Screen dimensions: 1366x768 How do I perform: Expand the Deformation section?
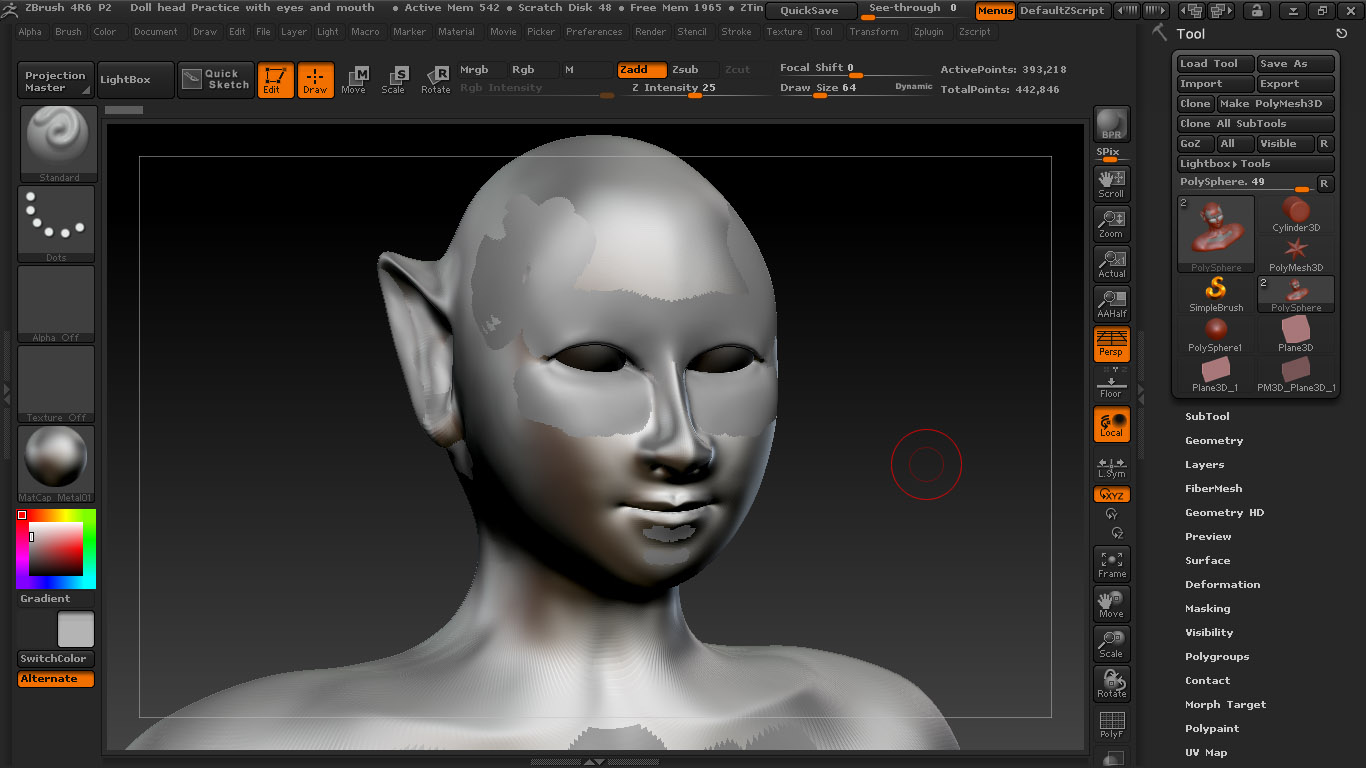point(1223,585)
